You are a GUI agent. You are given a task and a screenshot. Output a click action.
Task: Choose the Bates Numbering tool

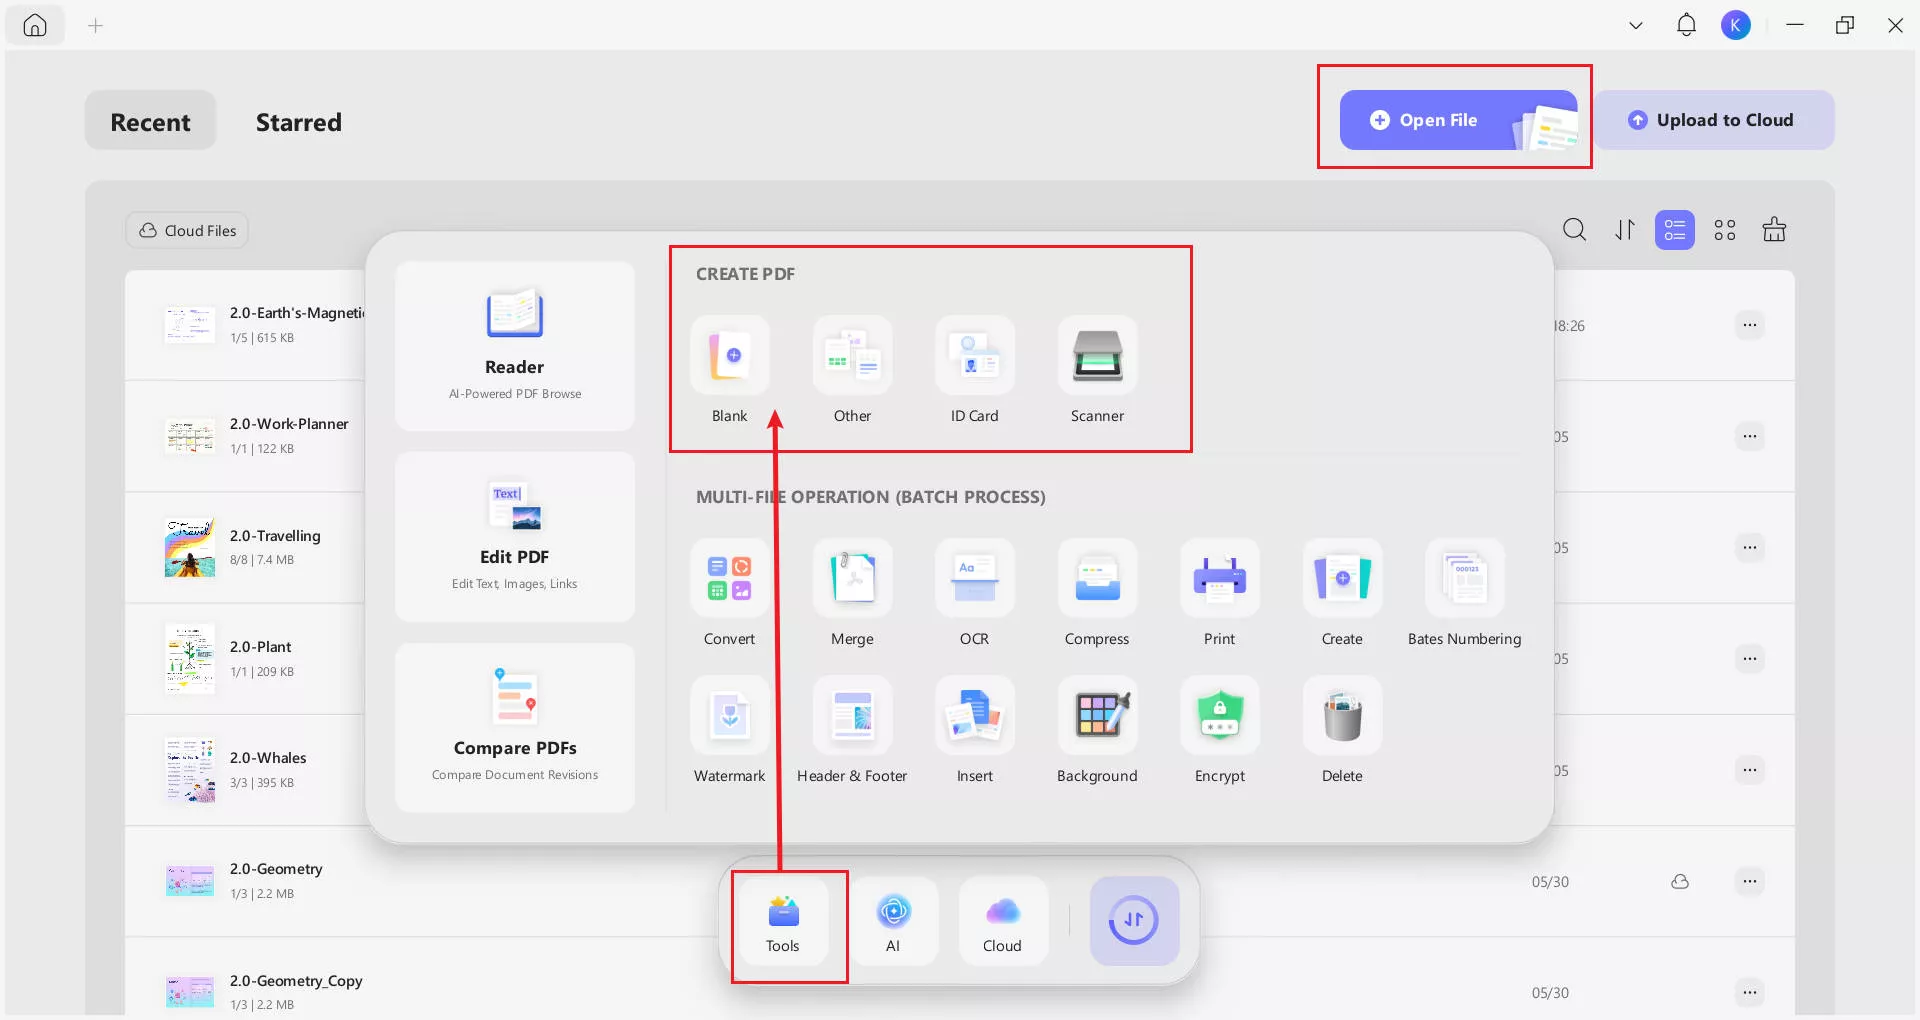(1465, 594)
